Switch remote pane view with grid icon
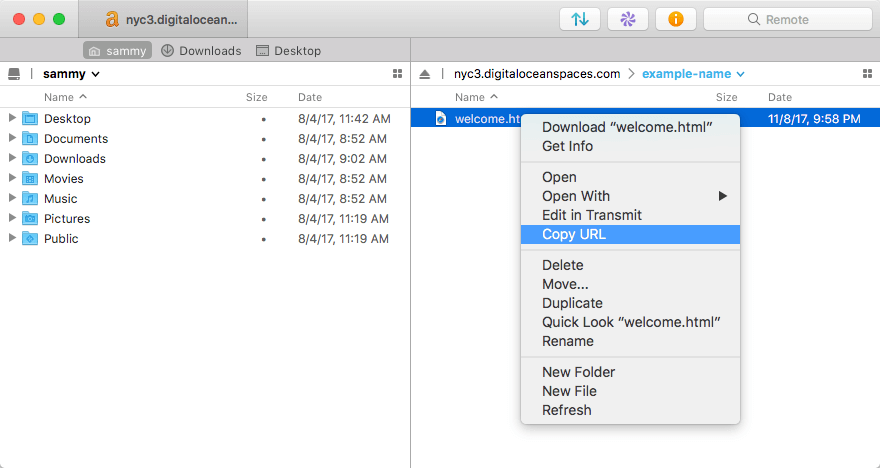 coord(867,74)
